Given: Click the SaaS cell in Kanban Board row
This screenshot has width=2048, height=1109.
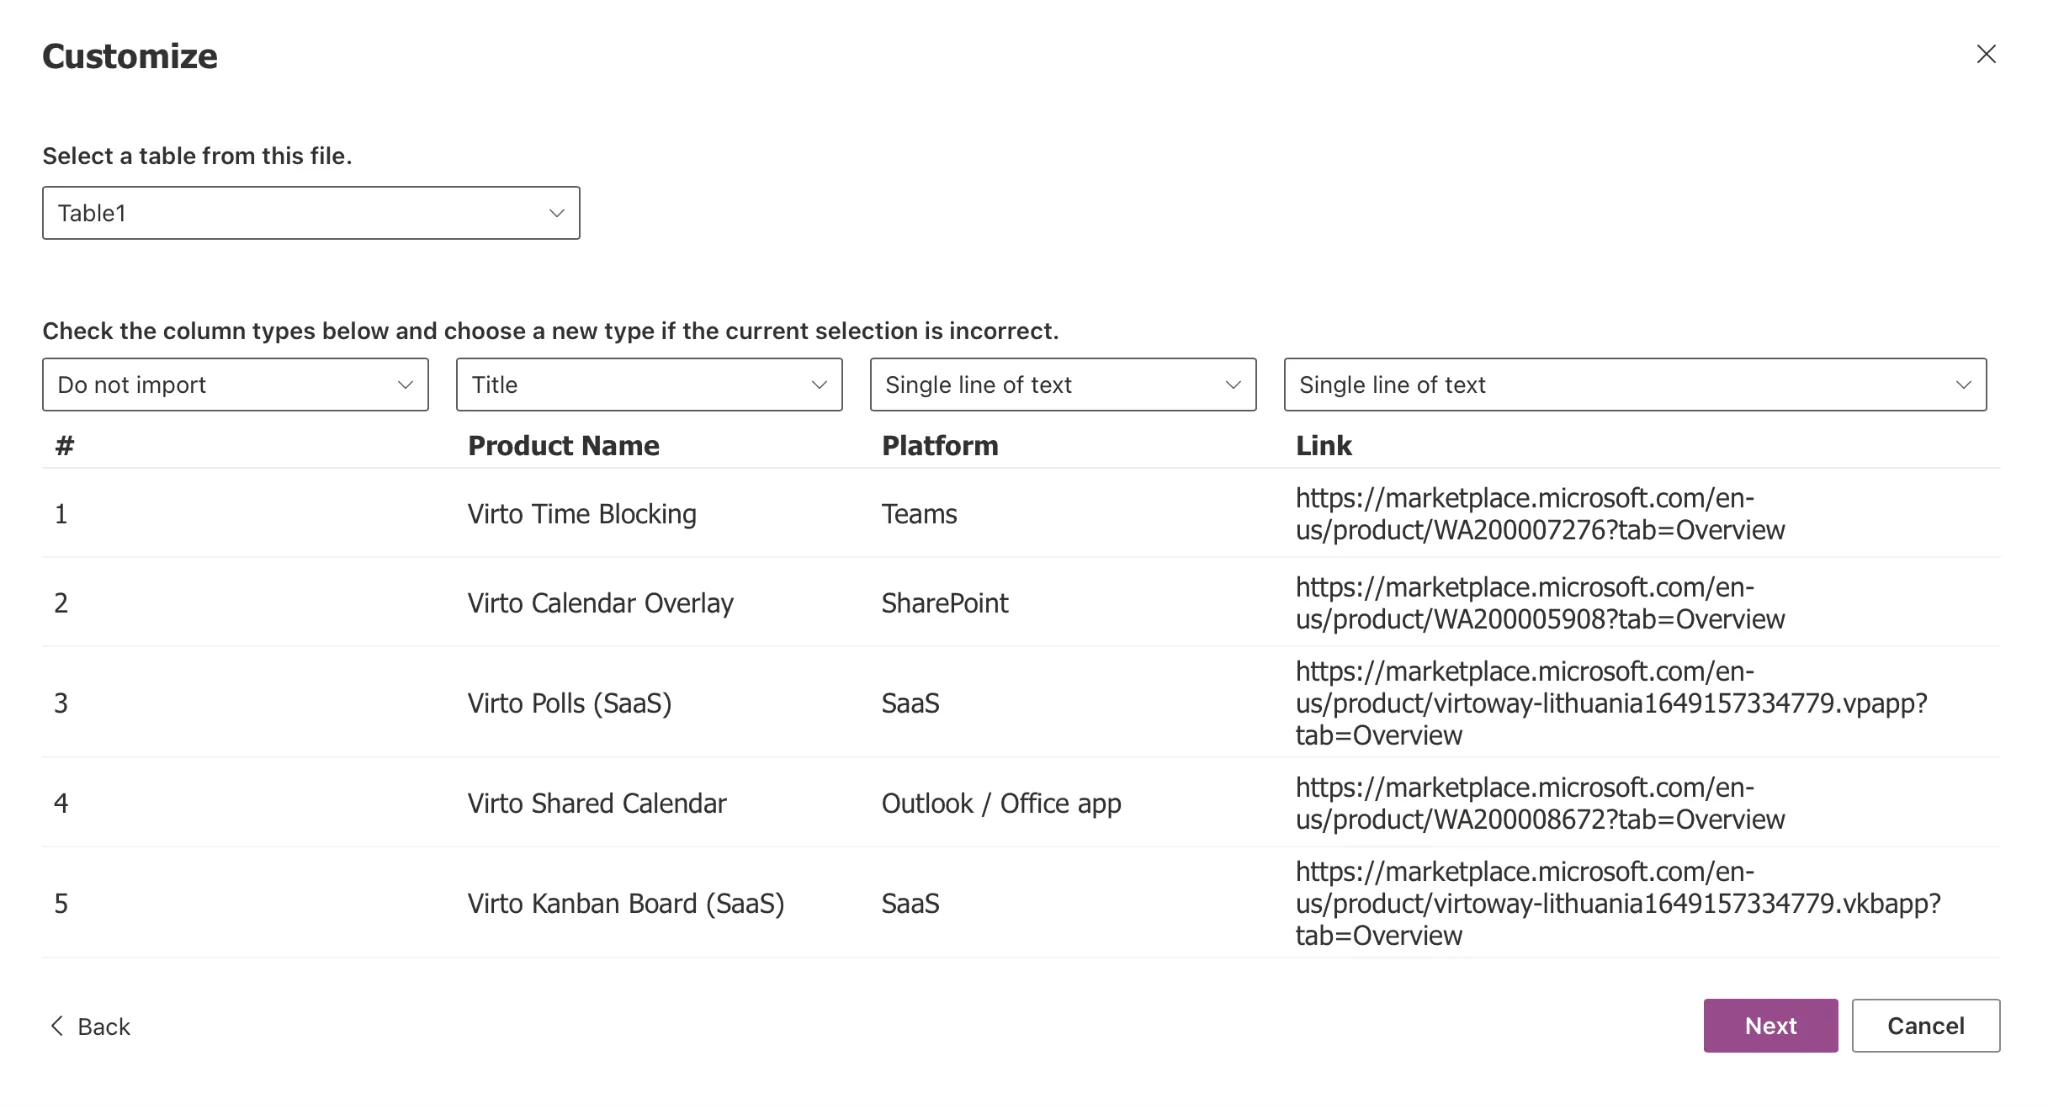Looking at the screenshot, I should [x=910, y=903].
